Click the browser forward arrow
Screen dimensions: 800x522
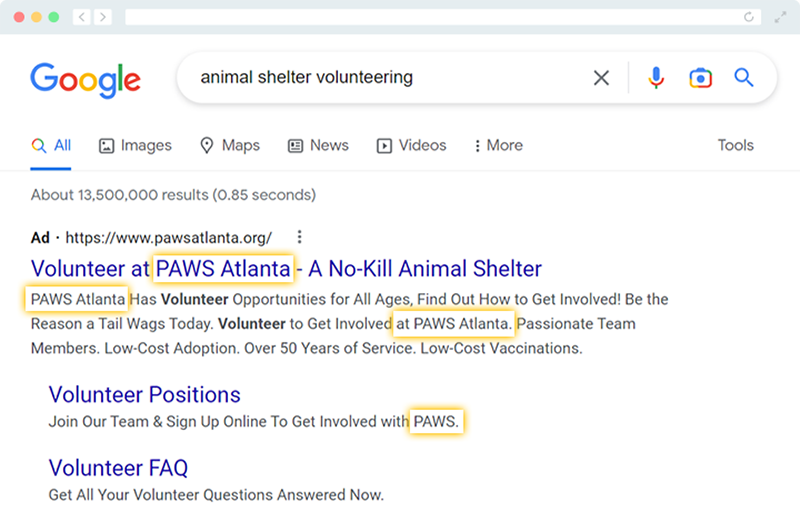click(x=103, y=17)
